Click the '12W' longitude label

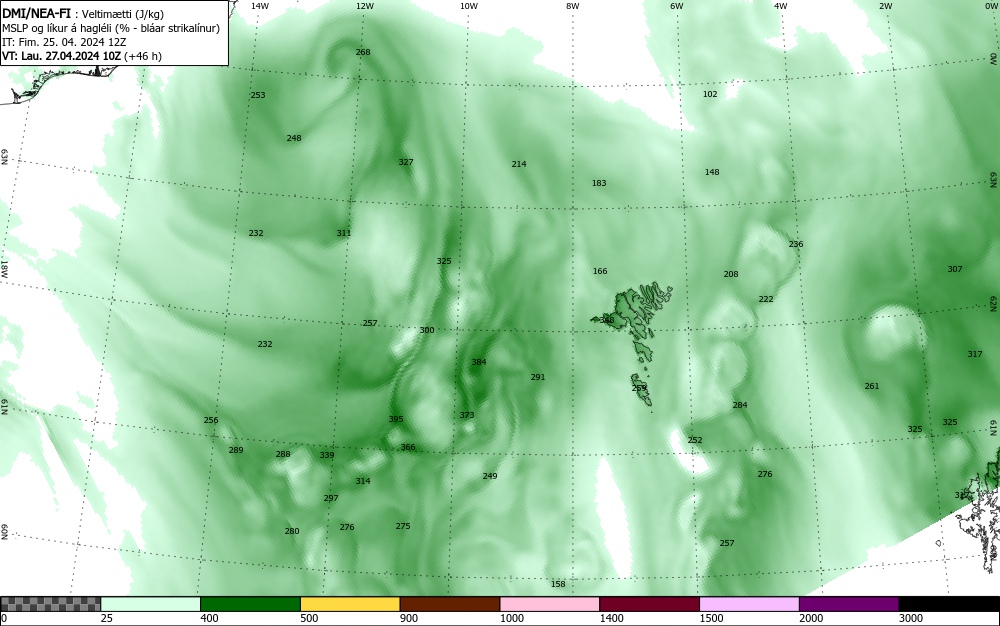point(364,6)
